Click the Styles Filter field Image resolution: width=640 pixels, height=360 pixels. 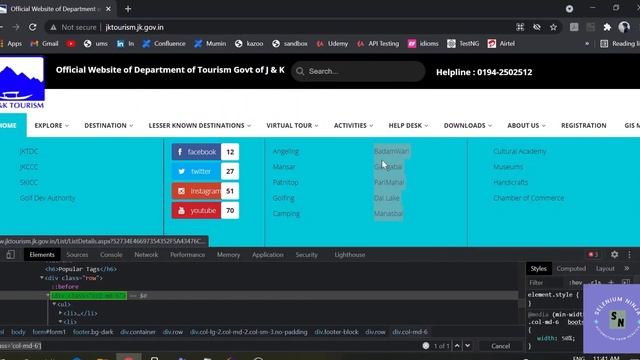click(545, 282)
